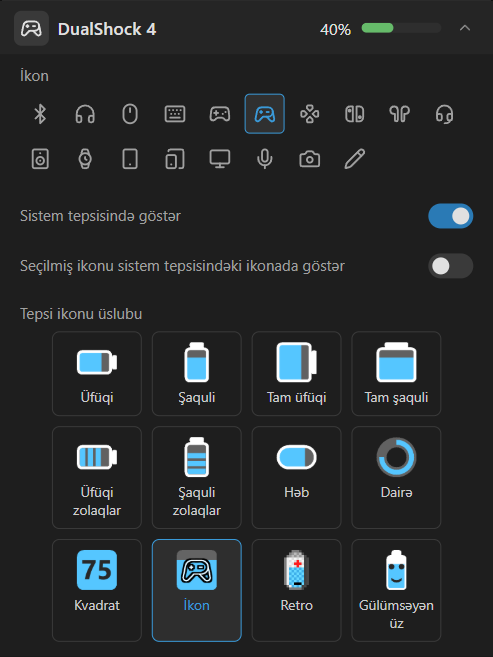This screenshot has width=493, height=657.
Task: Pick the Şaquli zolaqlar style
Action: point(196,477)
